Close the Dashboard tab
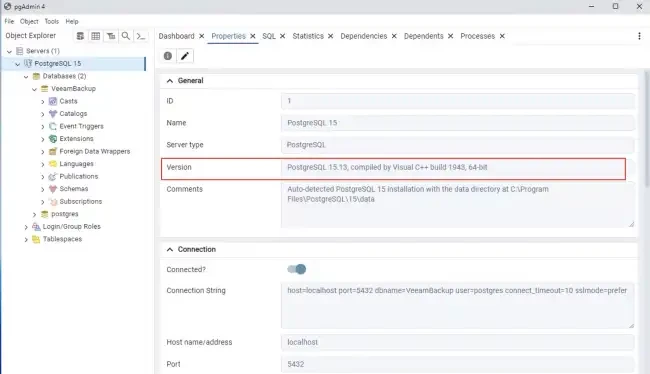The image size is (650, 374). coord(201,36)
